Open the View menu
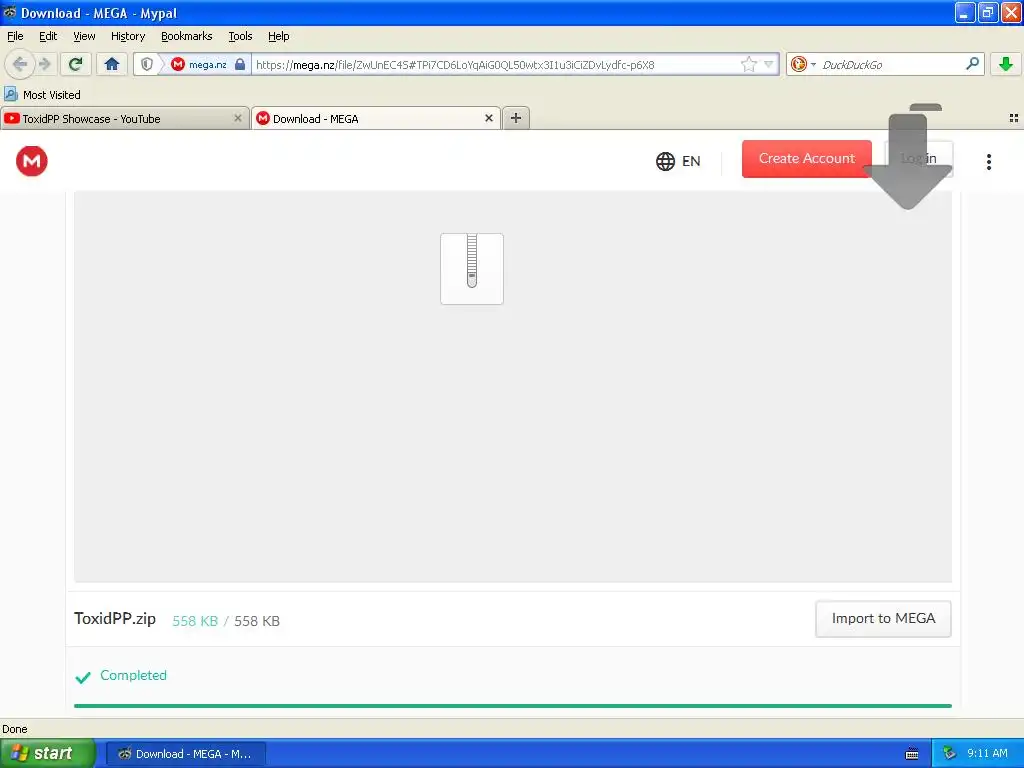 84,36
